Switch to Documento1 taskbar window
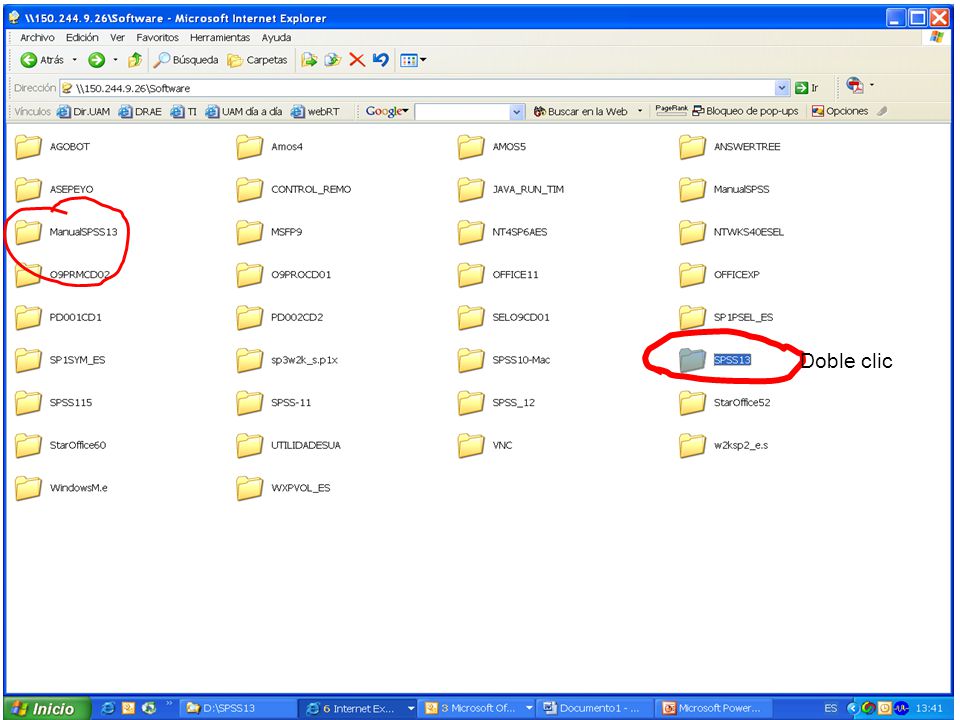 click(x=597, y=708)
